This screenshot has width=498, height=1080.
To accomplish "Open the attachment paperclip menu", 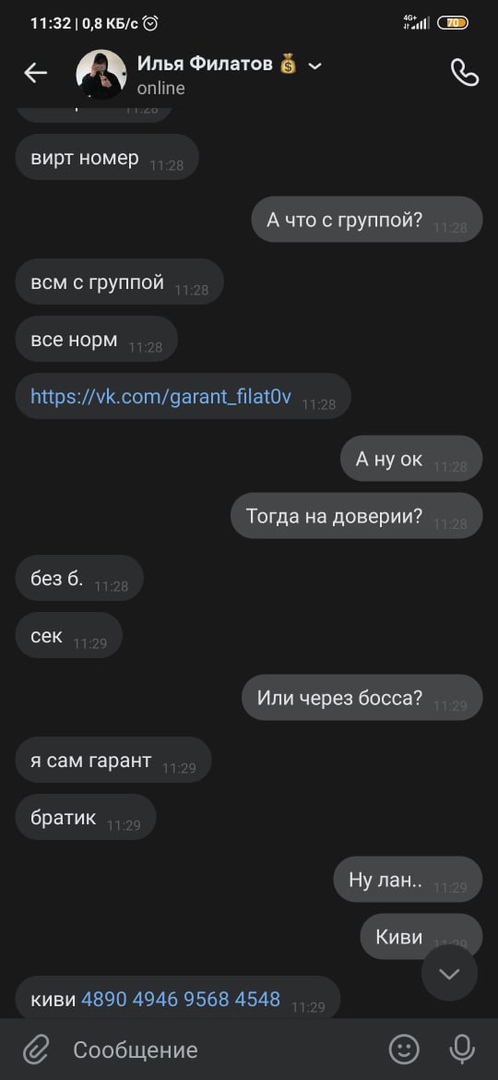I will click(x=35, y=1050).
